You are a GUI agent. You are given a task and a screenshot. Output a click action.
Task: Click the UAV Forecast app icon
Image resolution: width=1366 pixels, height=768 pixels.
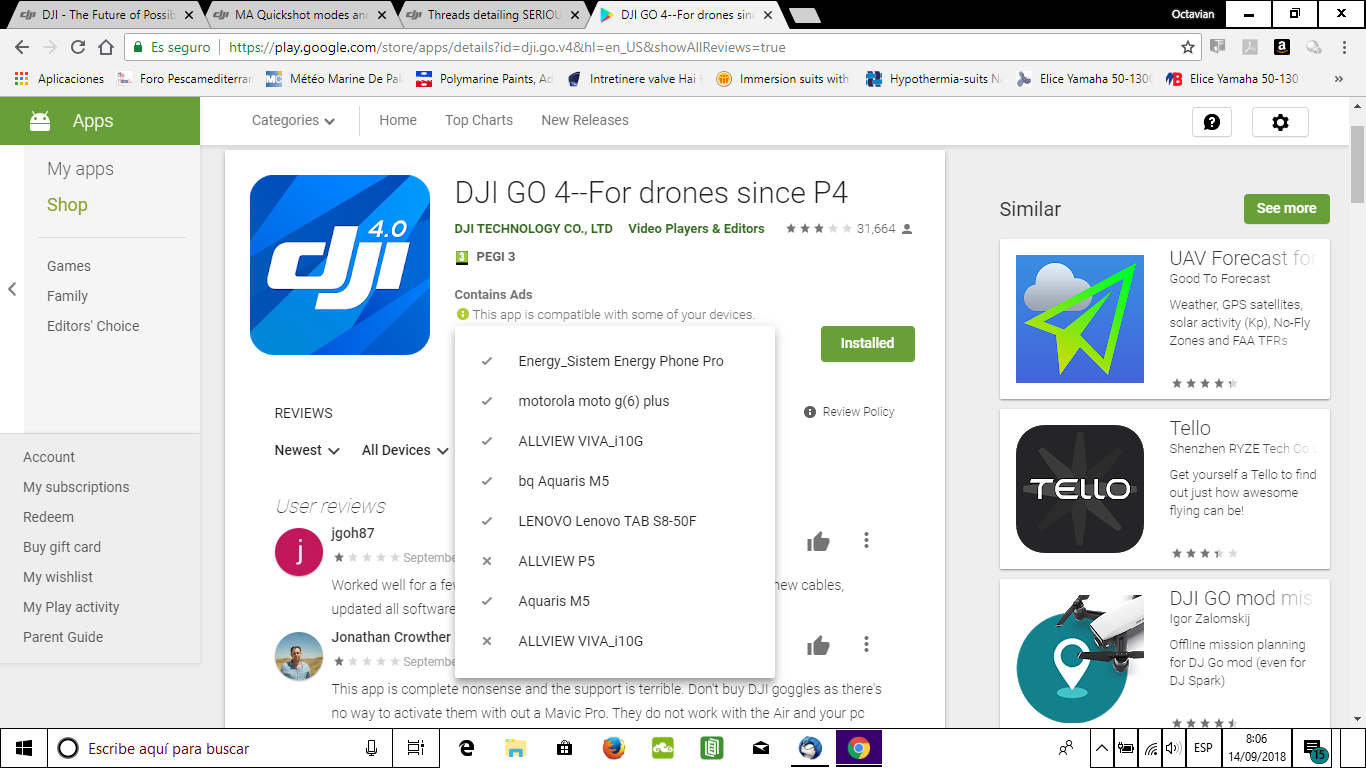[x=1080, y=319]
